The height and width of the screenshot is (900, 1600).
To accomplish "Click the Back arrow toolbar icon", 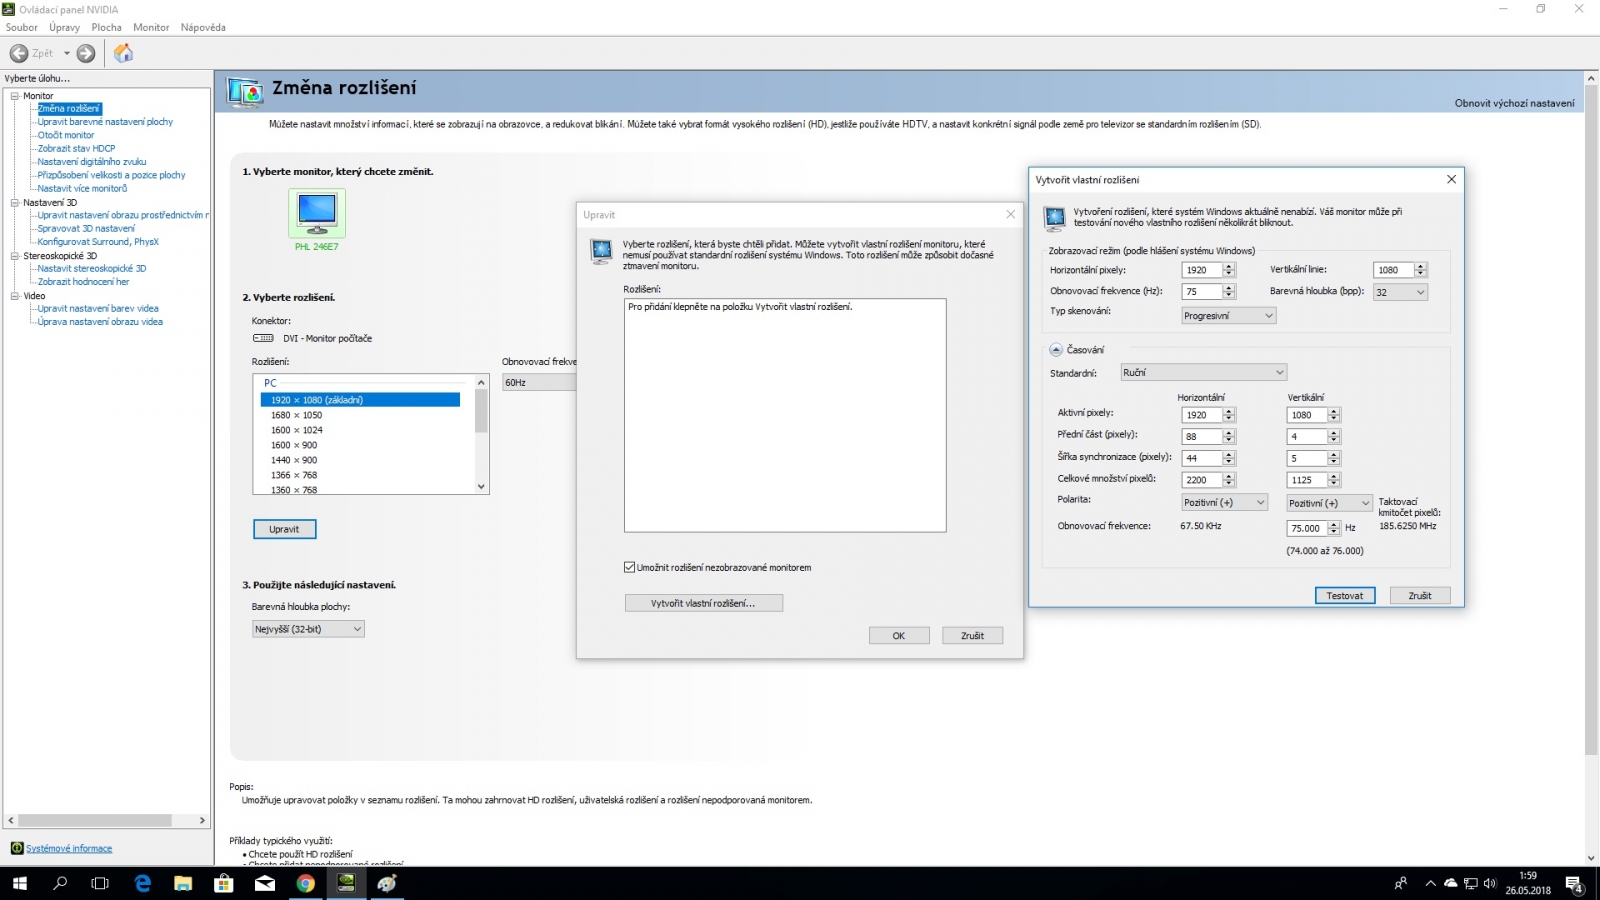I will (19, 53).
